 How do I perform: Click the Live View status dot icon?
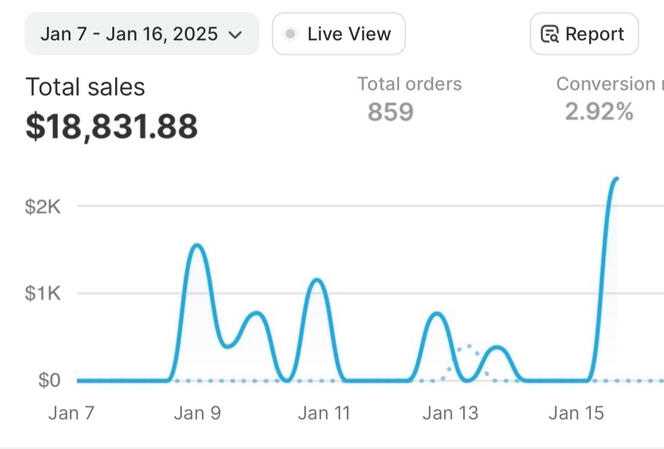tap(290, 34)
